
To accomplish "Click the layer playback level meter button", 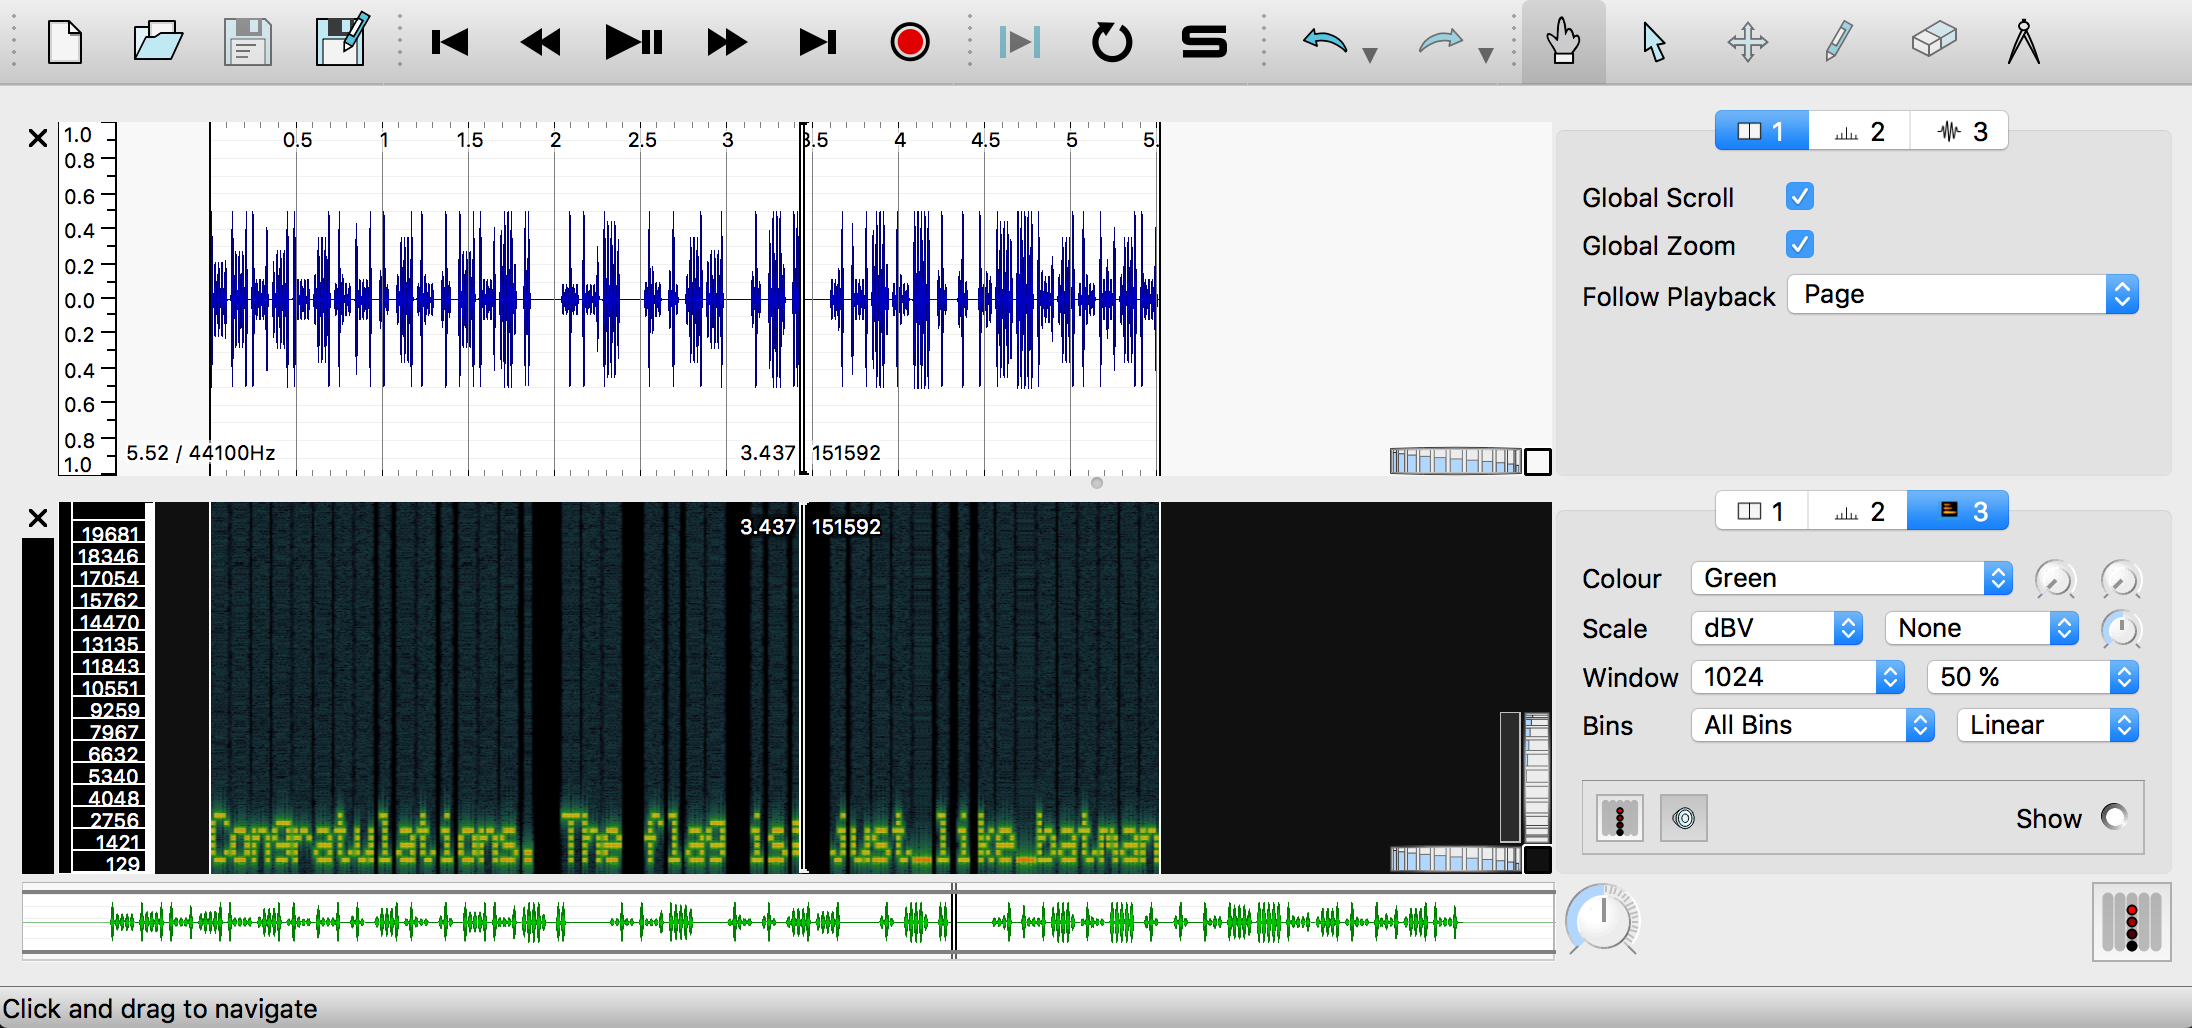I will point(1620,819).
